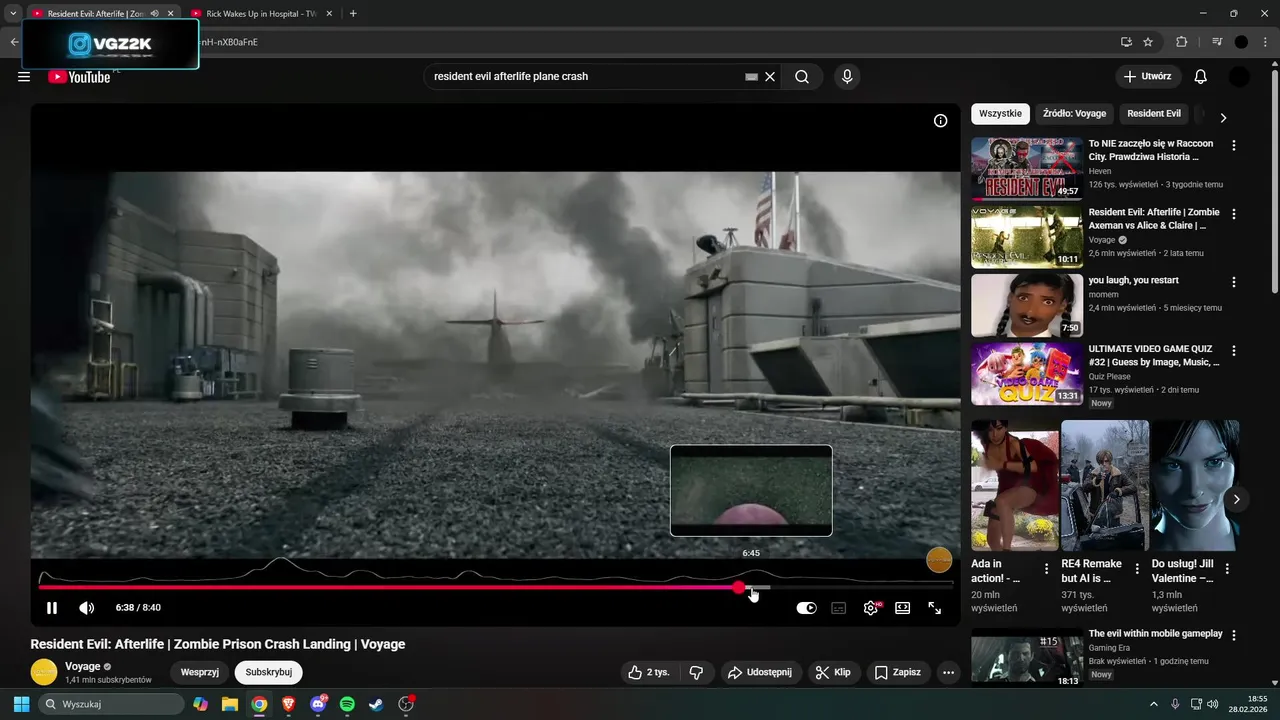The height and width of the screenshot is (720, 1280).
Task: Submit search with the magnifier button
Action: [x=802, y=77]
